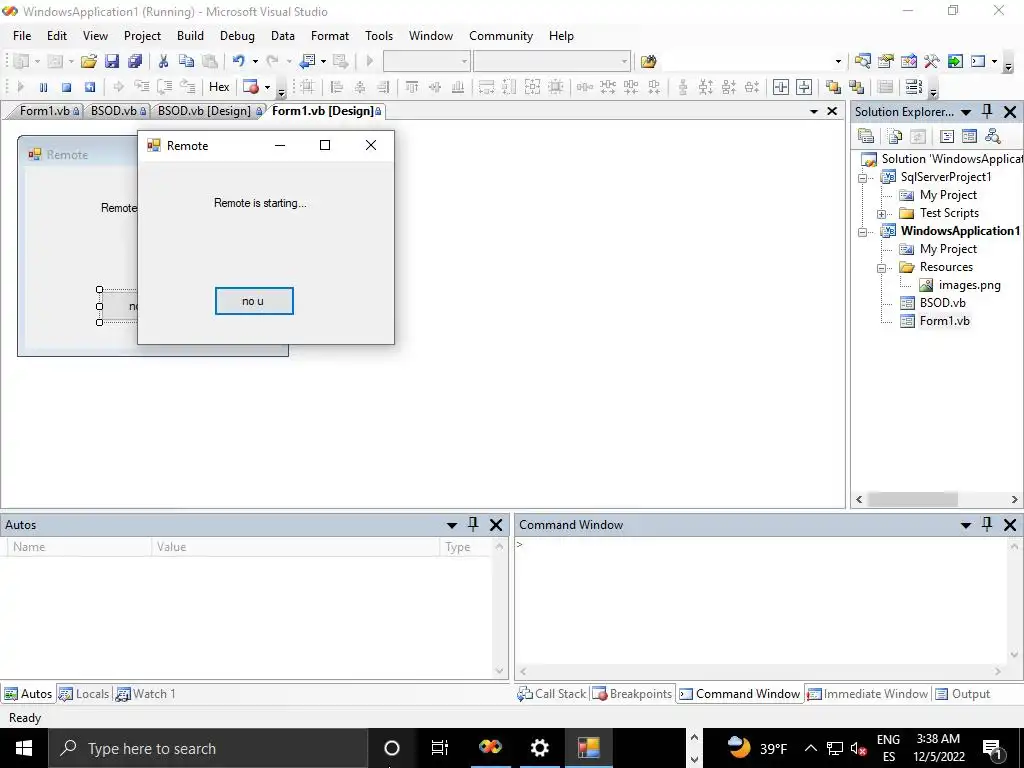This screenshot has width=1024, height=768.
Task: Open the Toolbox with hammer and wrench icon
Action: [x=932, y=61]
